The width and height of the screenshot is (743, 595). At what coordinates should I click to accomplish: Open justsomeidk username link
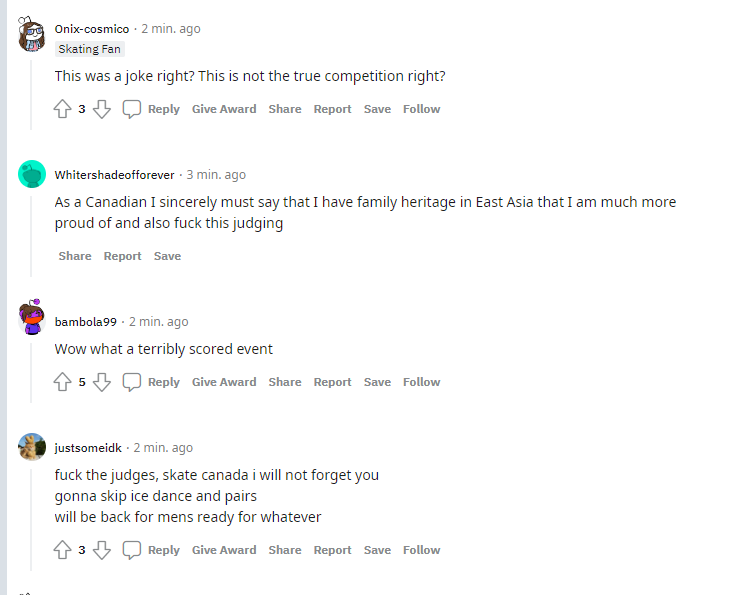[88, 448]
